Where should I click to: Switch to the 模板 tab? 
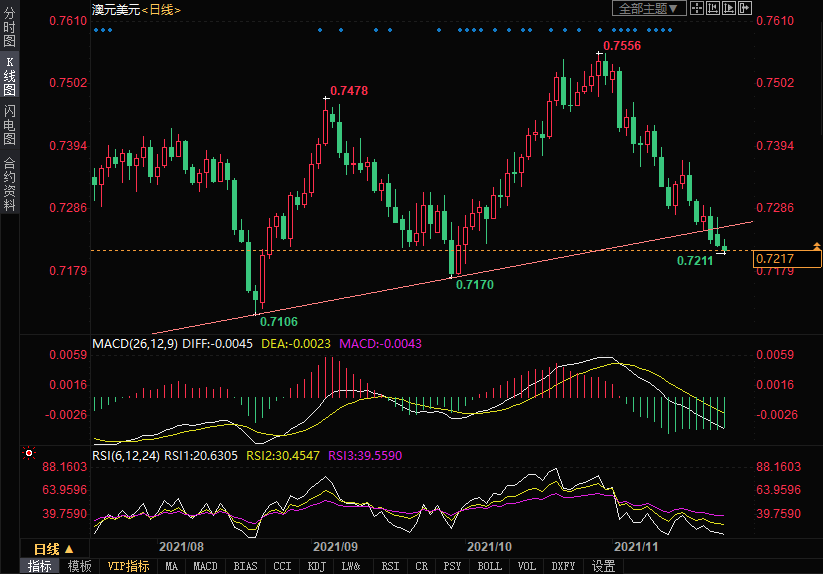pos(80,566)
